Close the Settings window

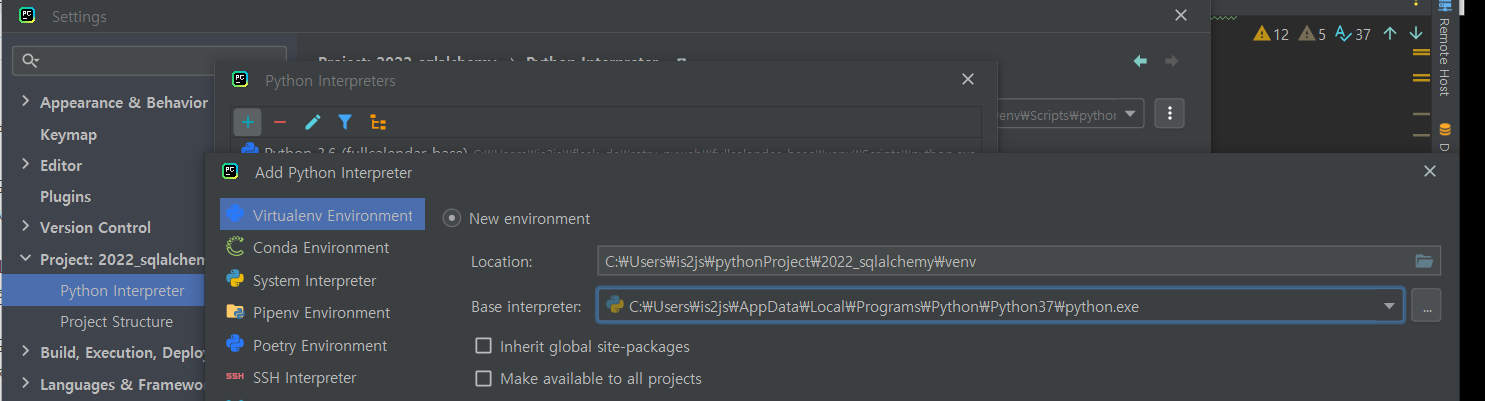tap(1181, 15)
